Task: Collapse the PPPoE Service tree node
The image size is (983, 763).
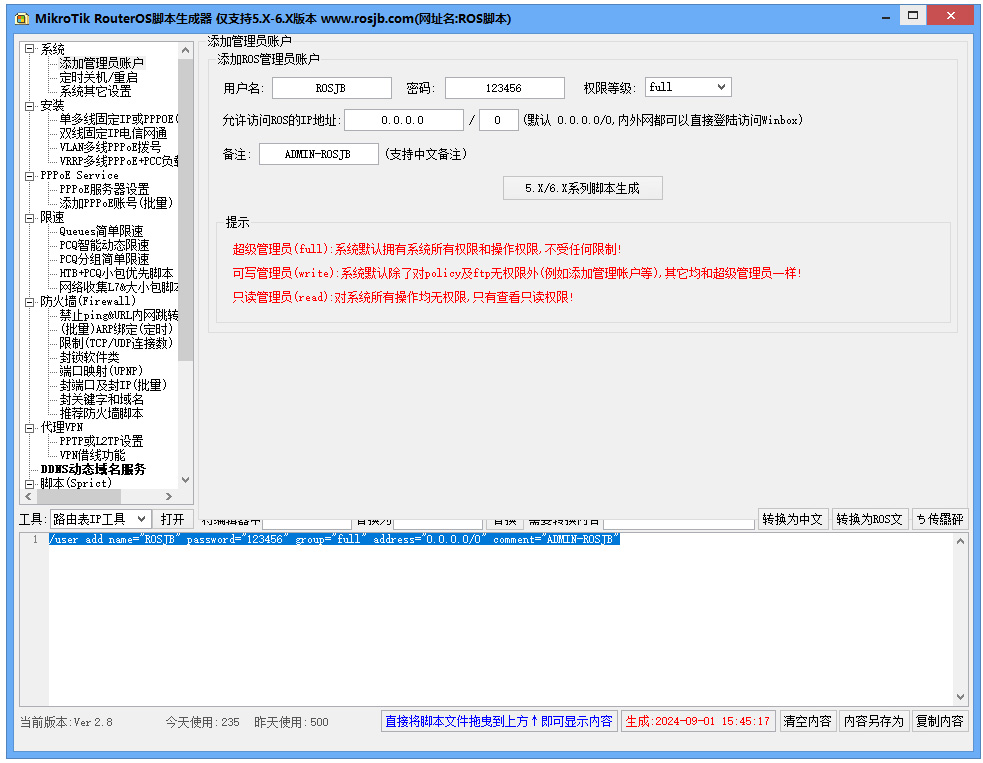Action: click(x=29, y=176)
